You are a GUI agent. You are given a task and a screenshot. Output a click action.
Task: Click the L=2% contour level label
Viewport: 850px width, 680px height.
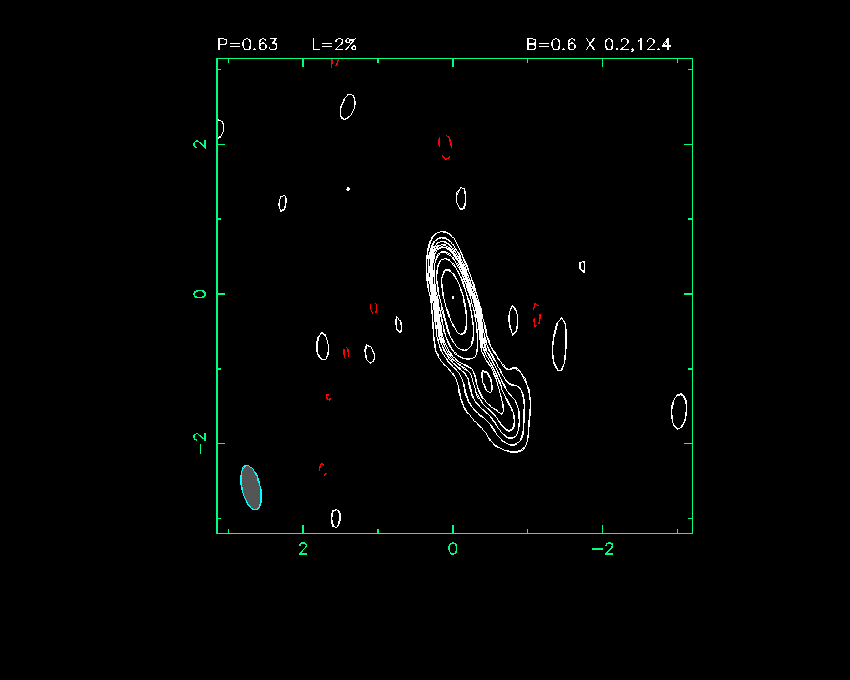[x=334, y=44]
